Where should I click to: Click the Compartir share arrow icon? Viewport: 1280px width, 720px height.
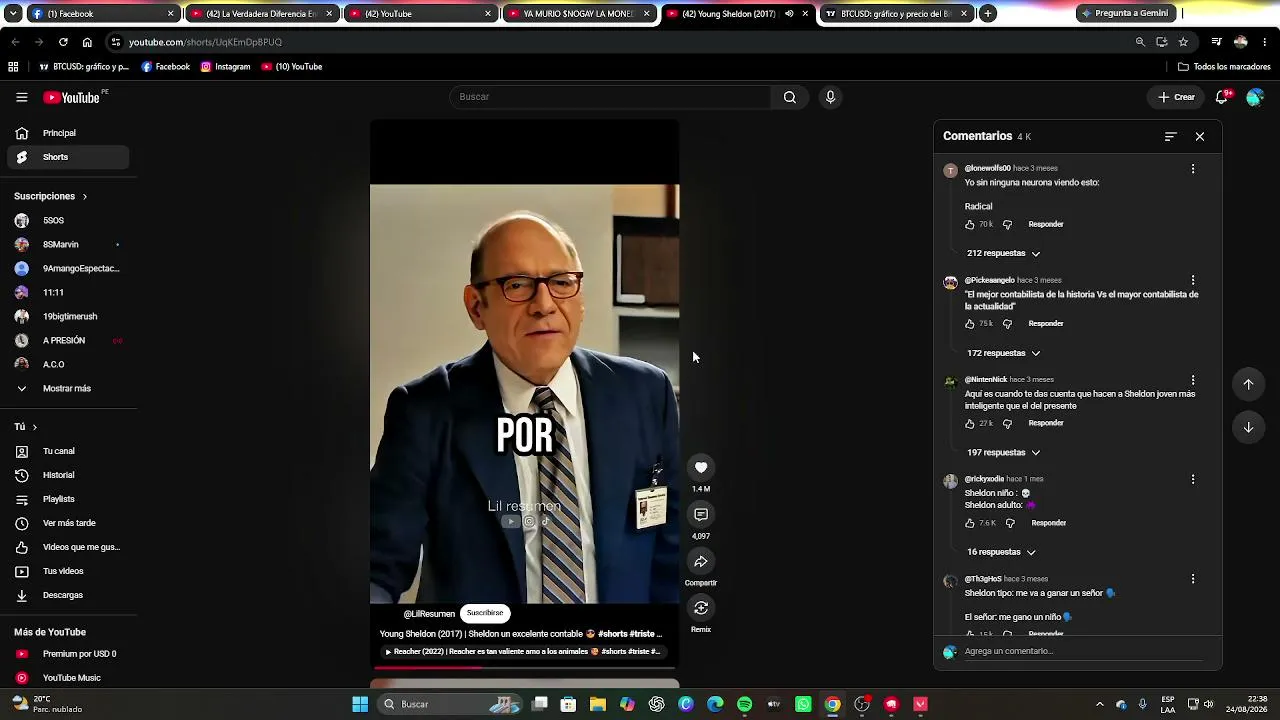click(x=701, y=561)
